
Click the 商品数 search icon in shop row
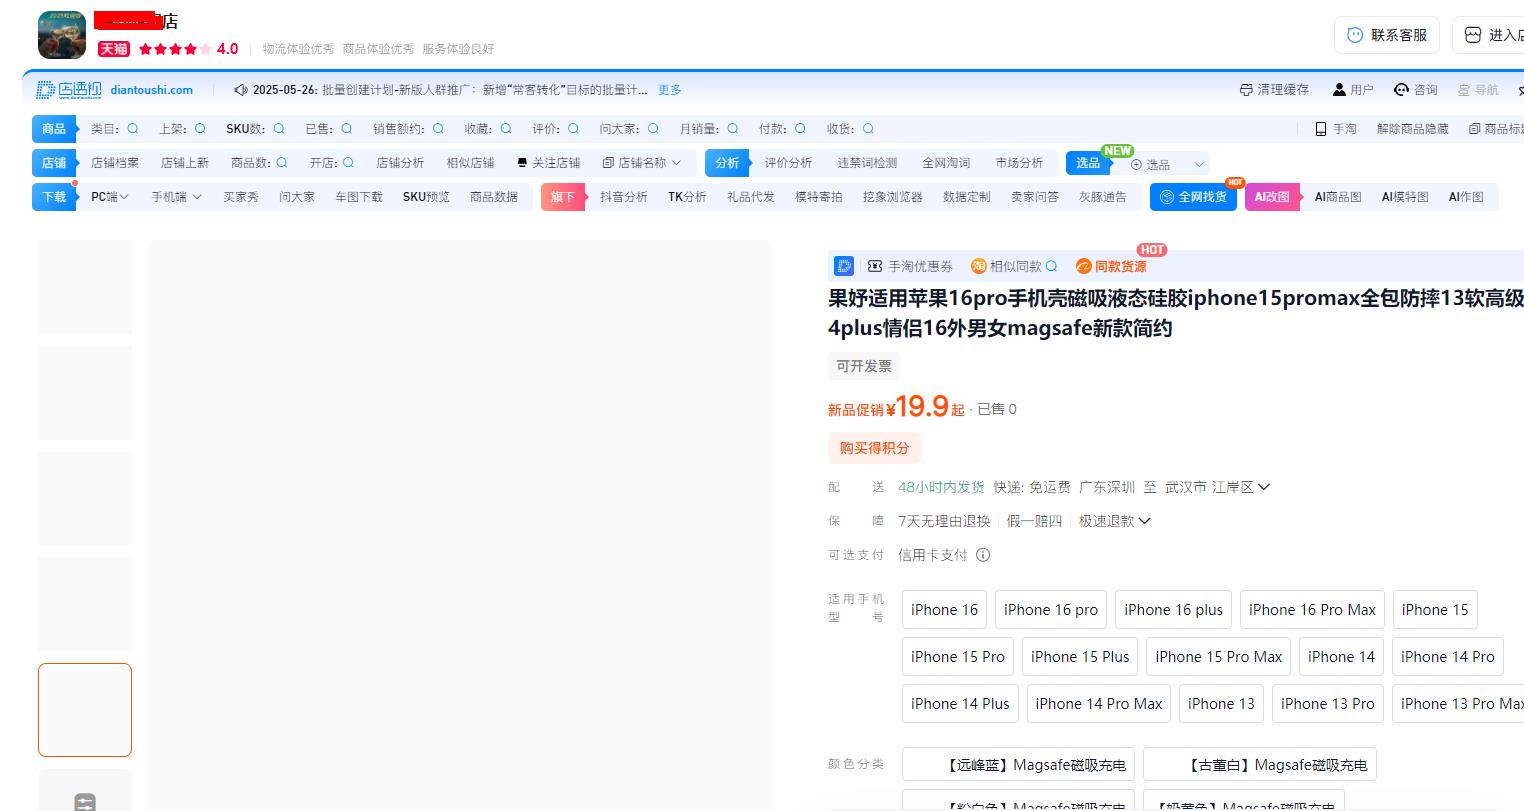click(282, 163)
